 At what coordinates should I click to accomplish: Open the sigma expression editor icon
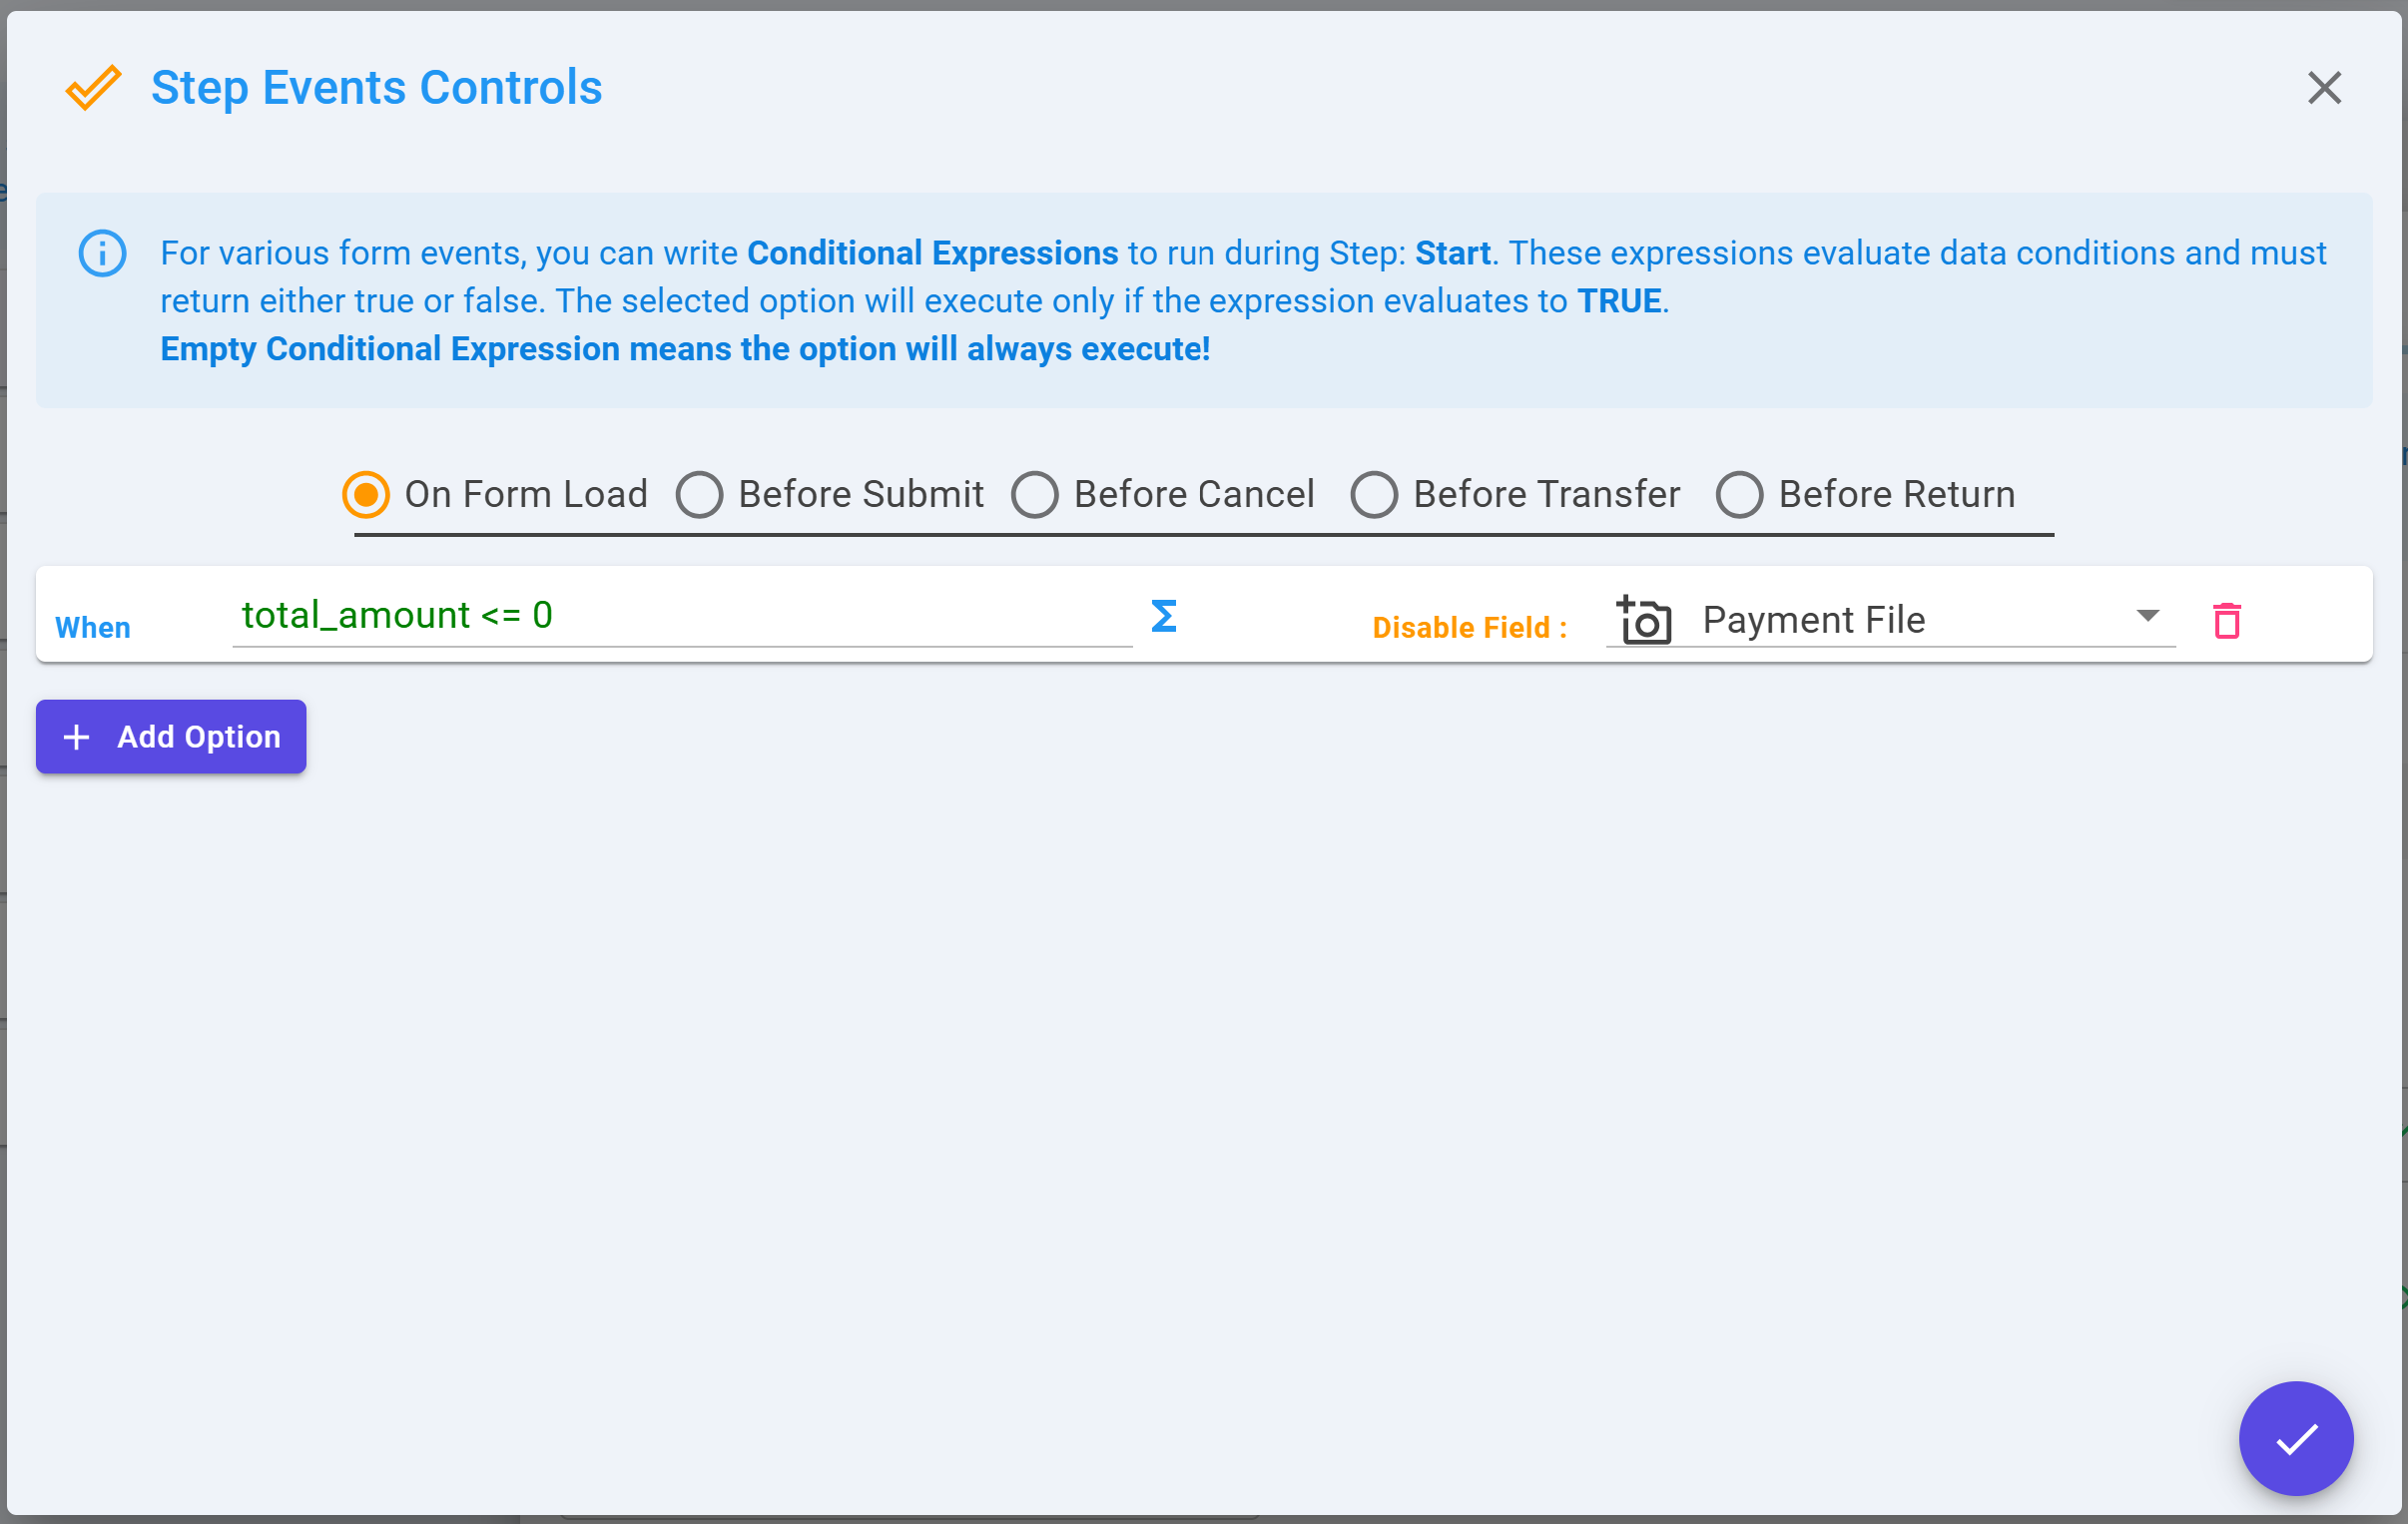click(x=1164, y=616)
